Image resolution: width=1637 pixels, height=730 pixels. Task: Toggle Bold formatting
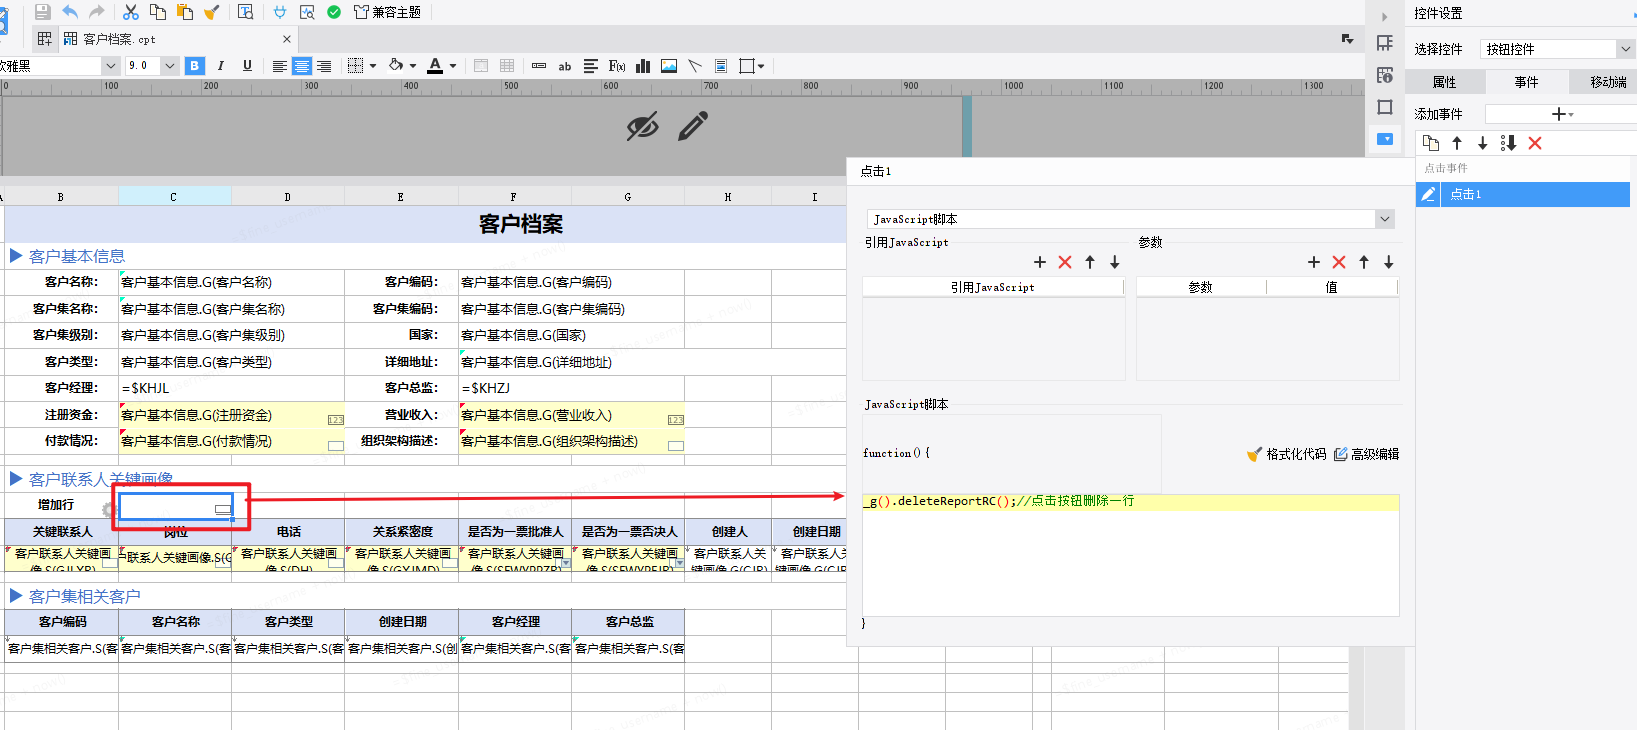click(195, 66)
